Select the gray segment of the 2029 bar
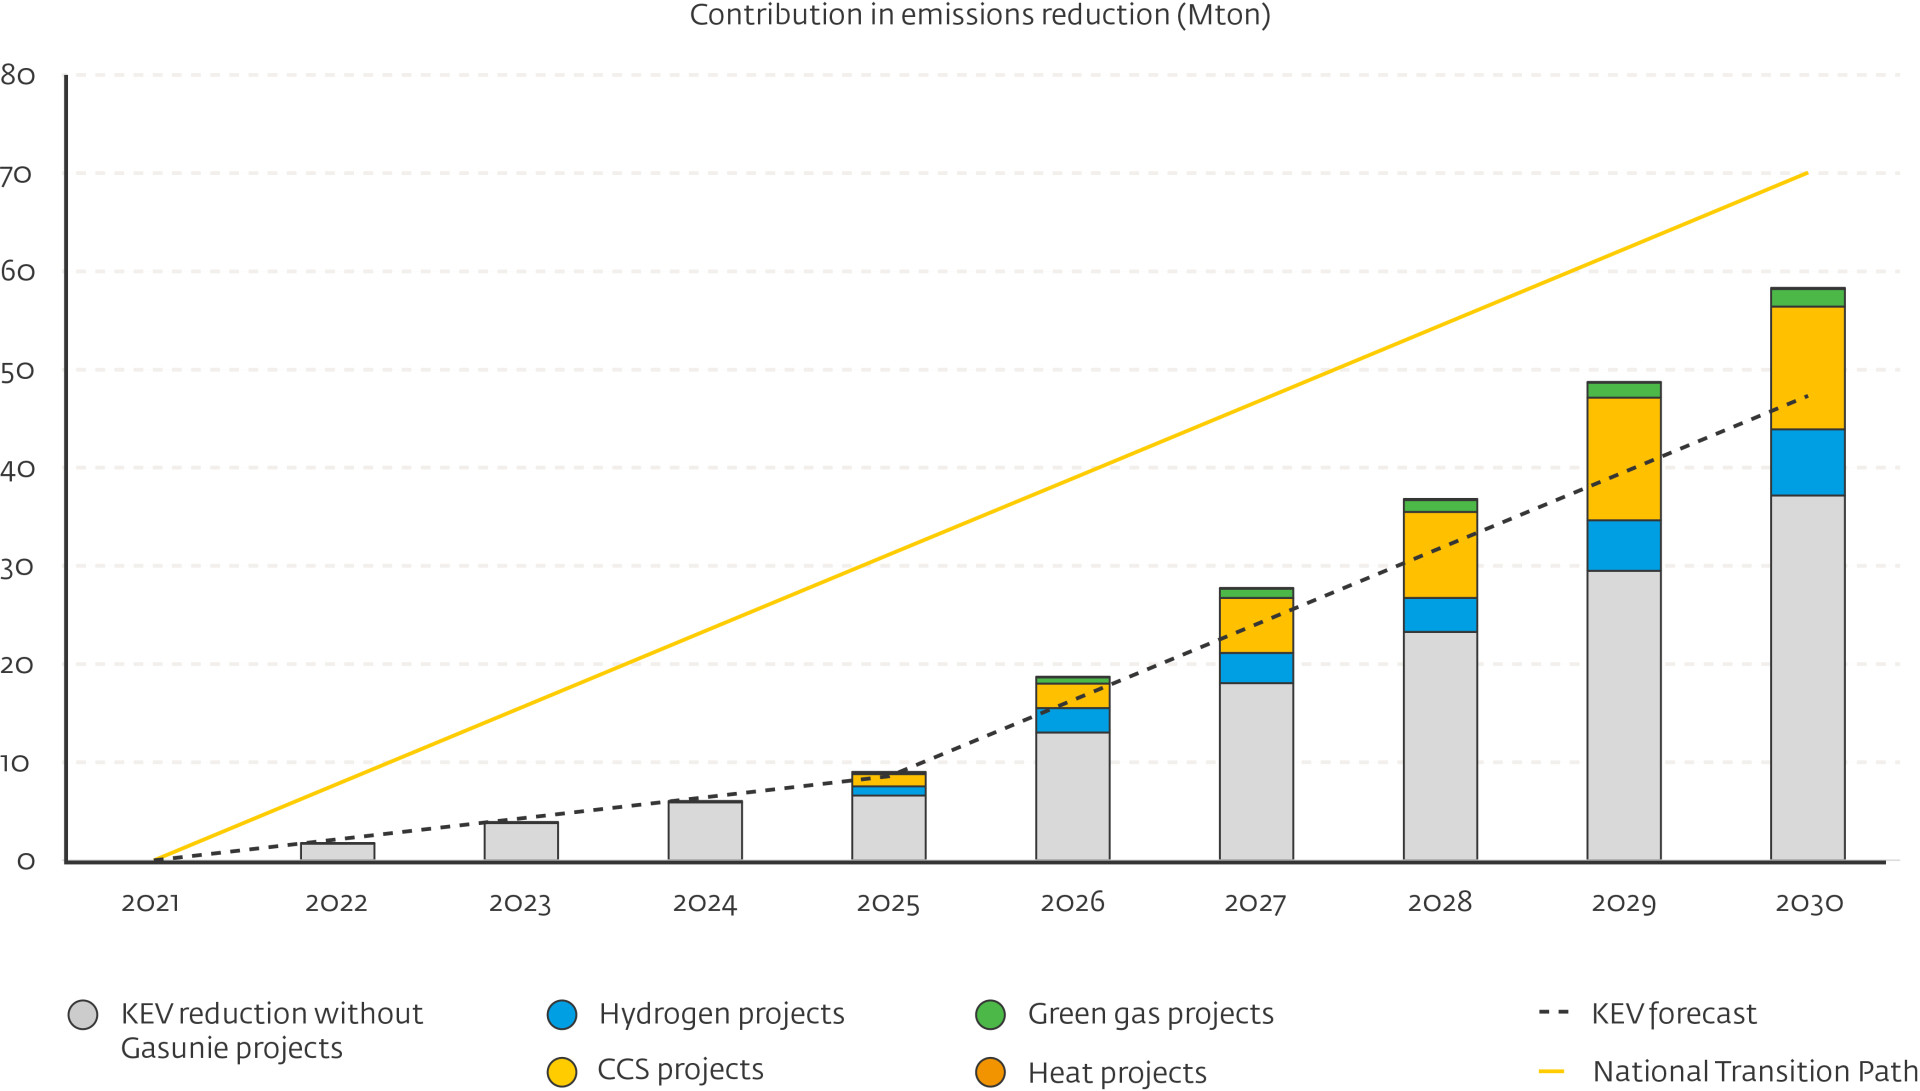 pos(1624,716)
